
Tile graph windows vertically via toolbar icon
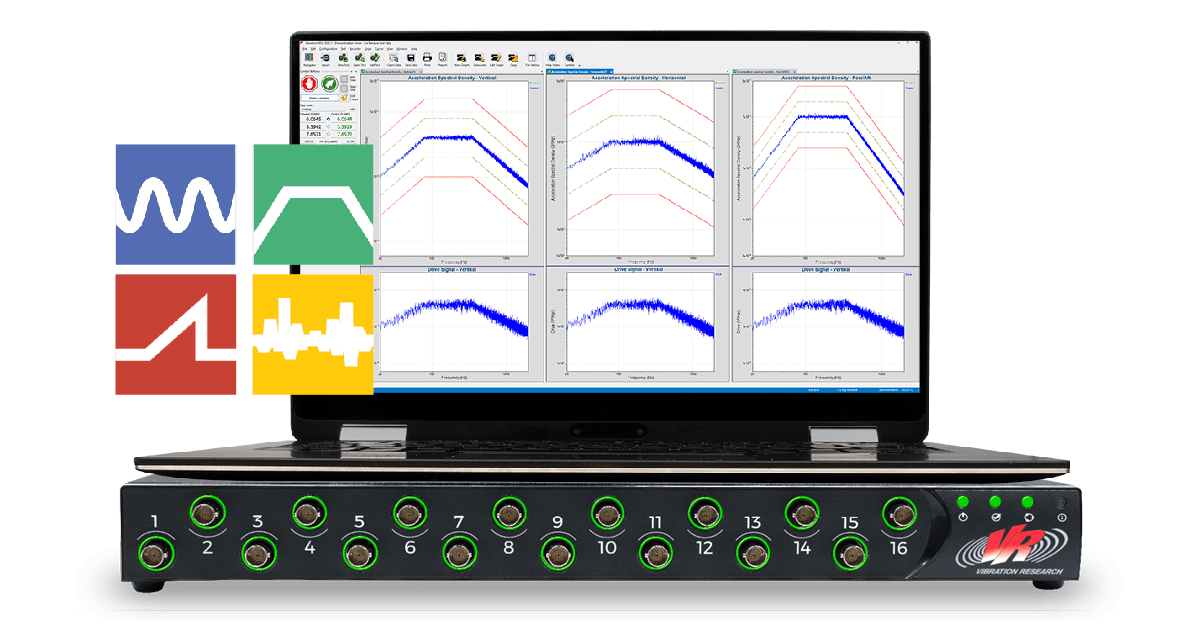[532, 56]
